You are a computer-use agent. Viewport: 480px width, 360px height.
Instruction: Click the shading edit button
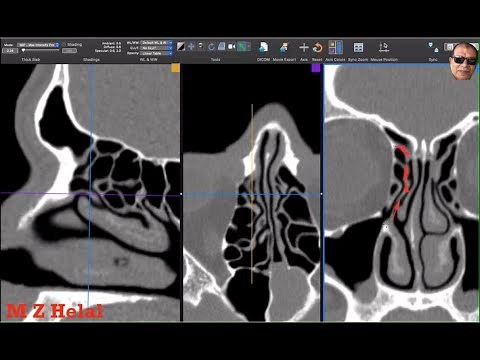pos(69,51)
